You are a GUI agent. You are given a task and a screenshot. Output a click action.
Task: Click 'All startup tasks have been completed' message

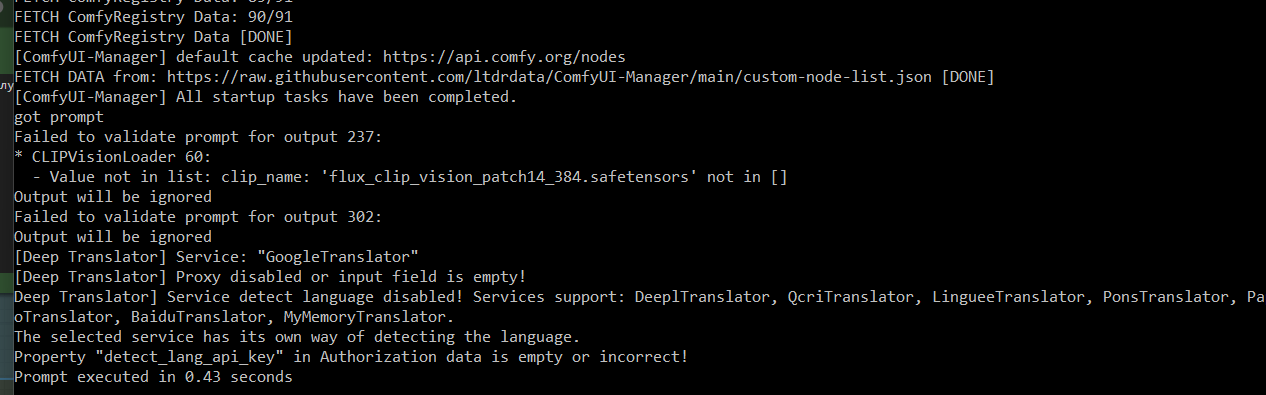(x=346, y=97)
